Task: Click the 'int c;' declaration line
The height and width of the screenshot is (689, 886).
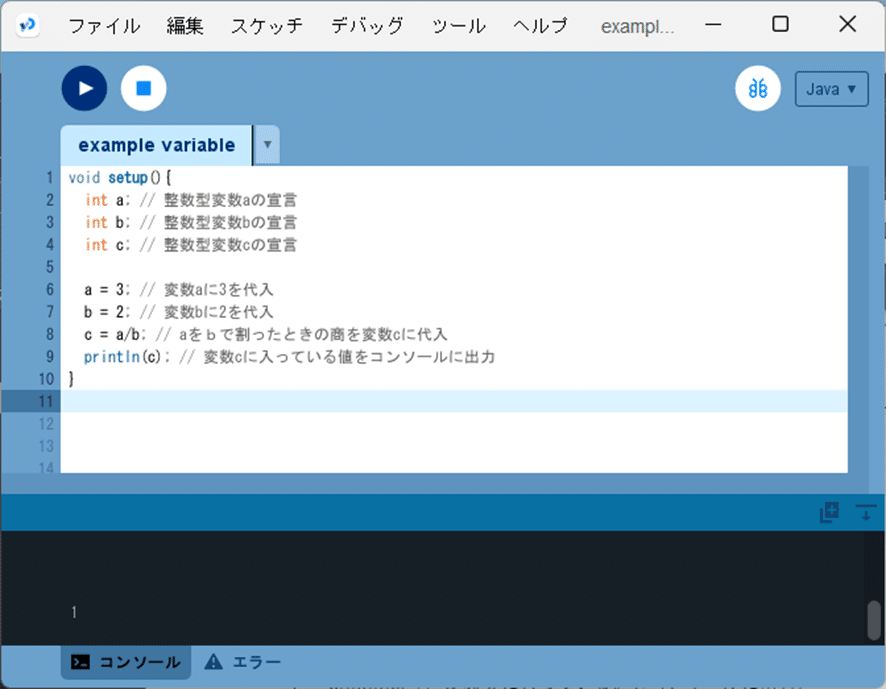Action: [190, 245]
